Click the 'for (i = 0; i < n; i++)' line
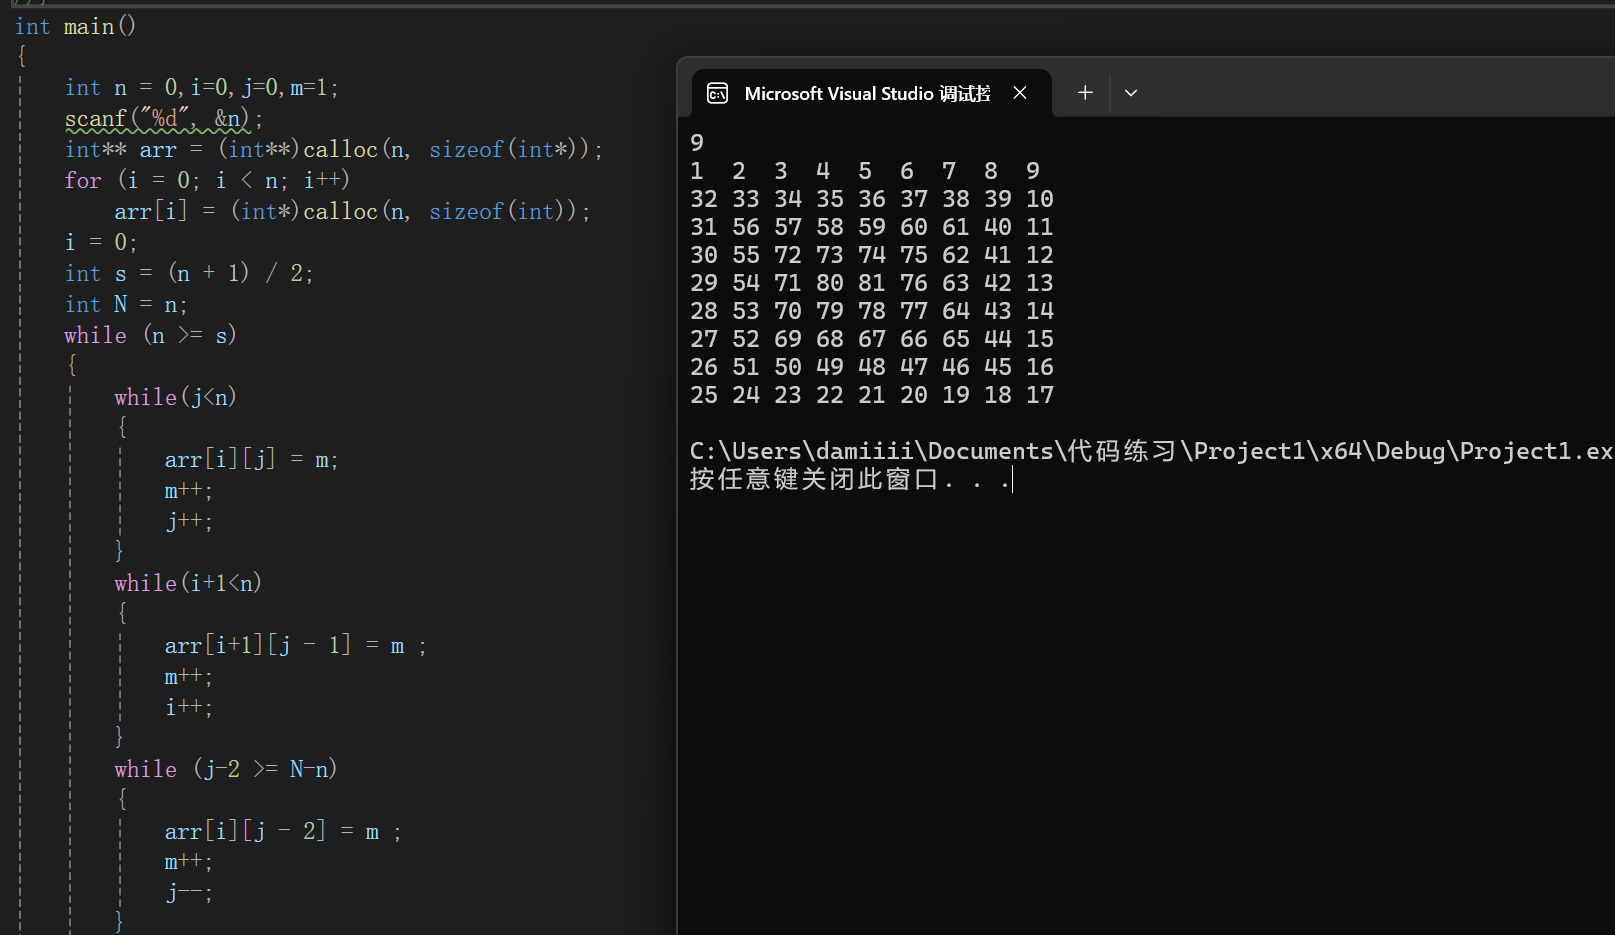The image size is (1615, 935). coord(207,181)
